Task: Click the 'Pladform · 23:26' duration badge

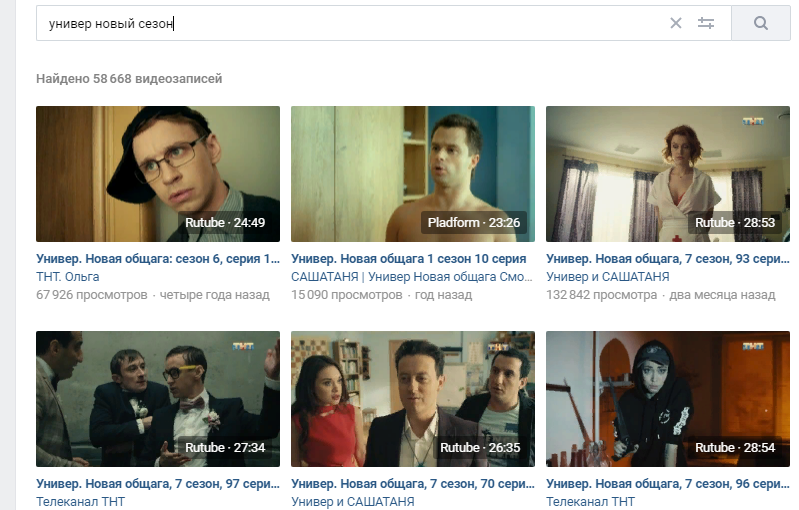Action: (x=474, y=223)
